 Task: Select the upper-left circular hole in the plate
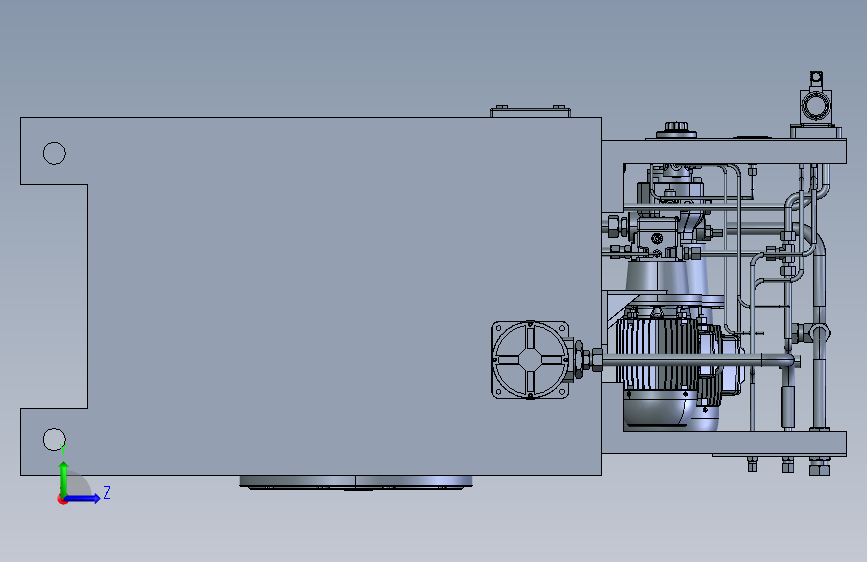54,153
